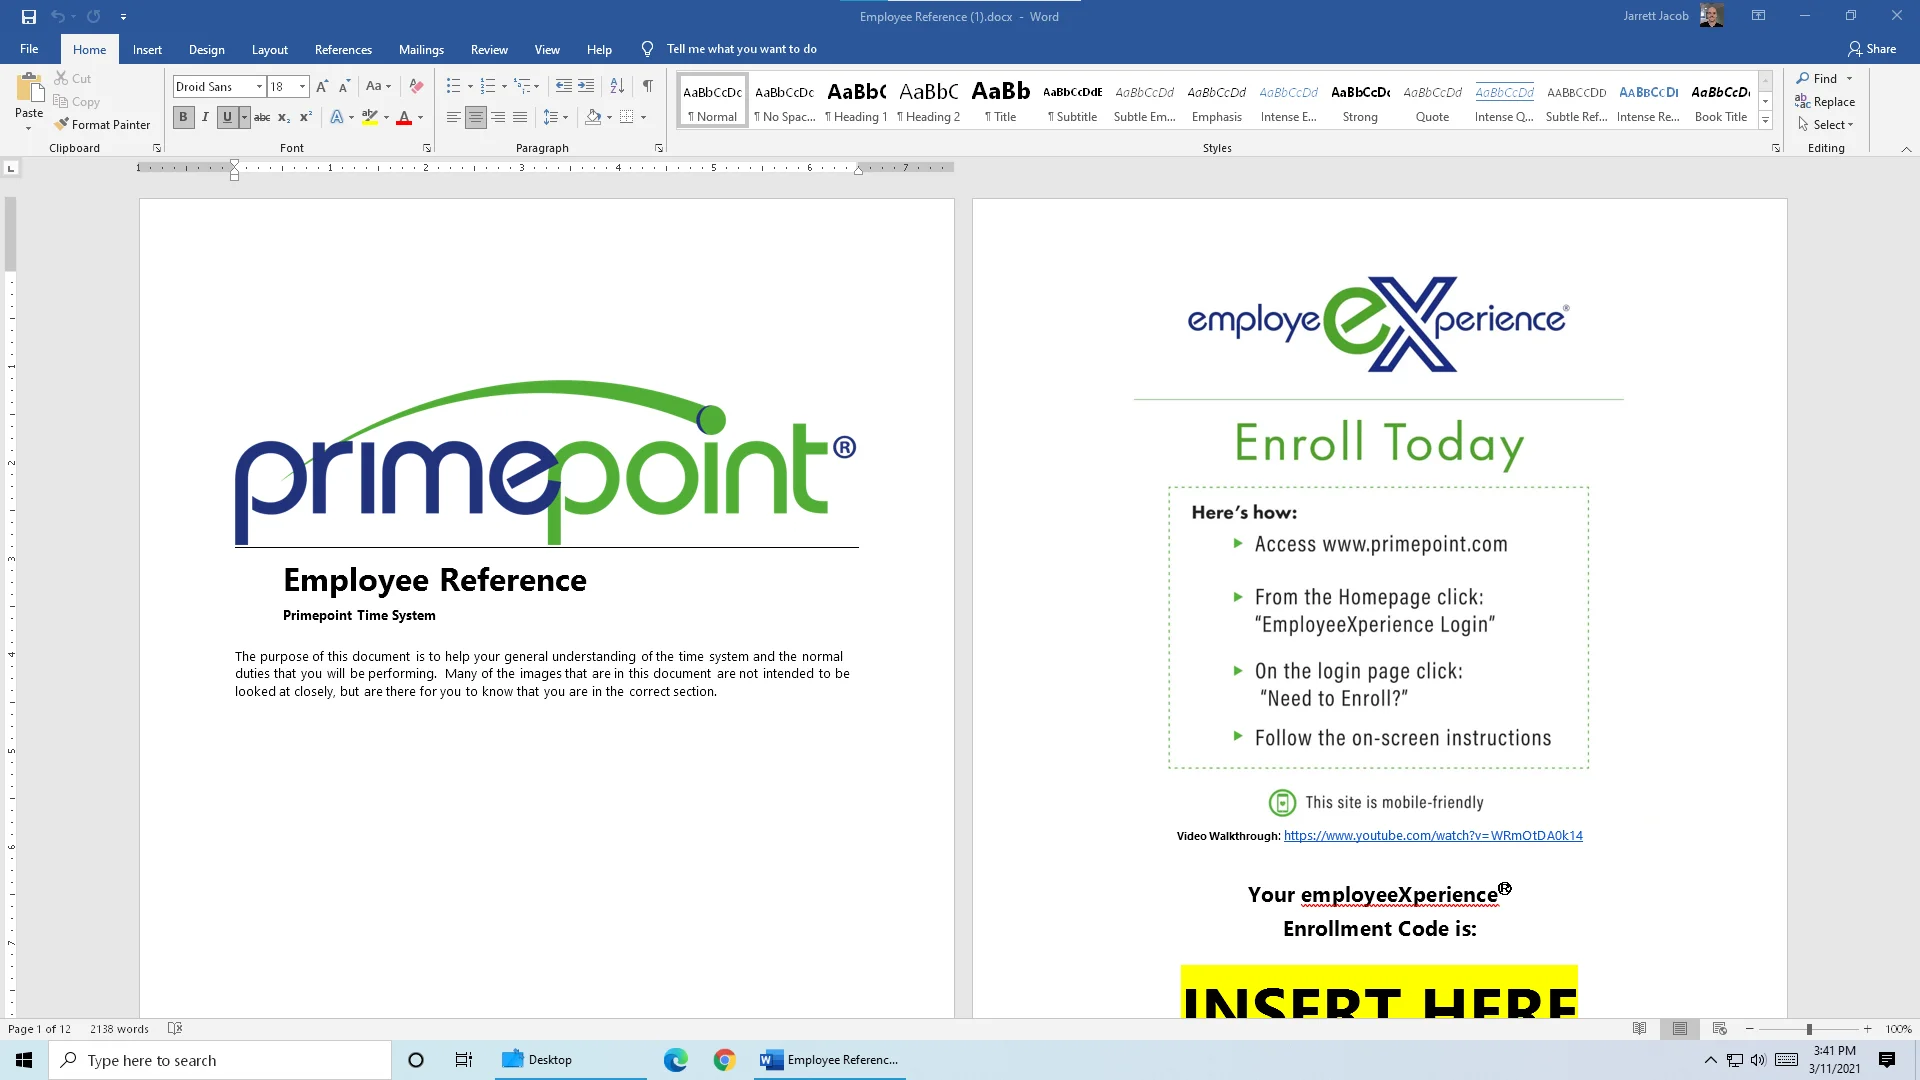Viewport: 1920px width, 1080px height.
Task: Toggle underline formatting
Action: [227, 117]
